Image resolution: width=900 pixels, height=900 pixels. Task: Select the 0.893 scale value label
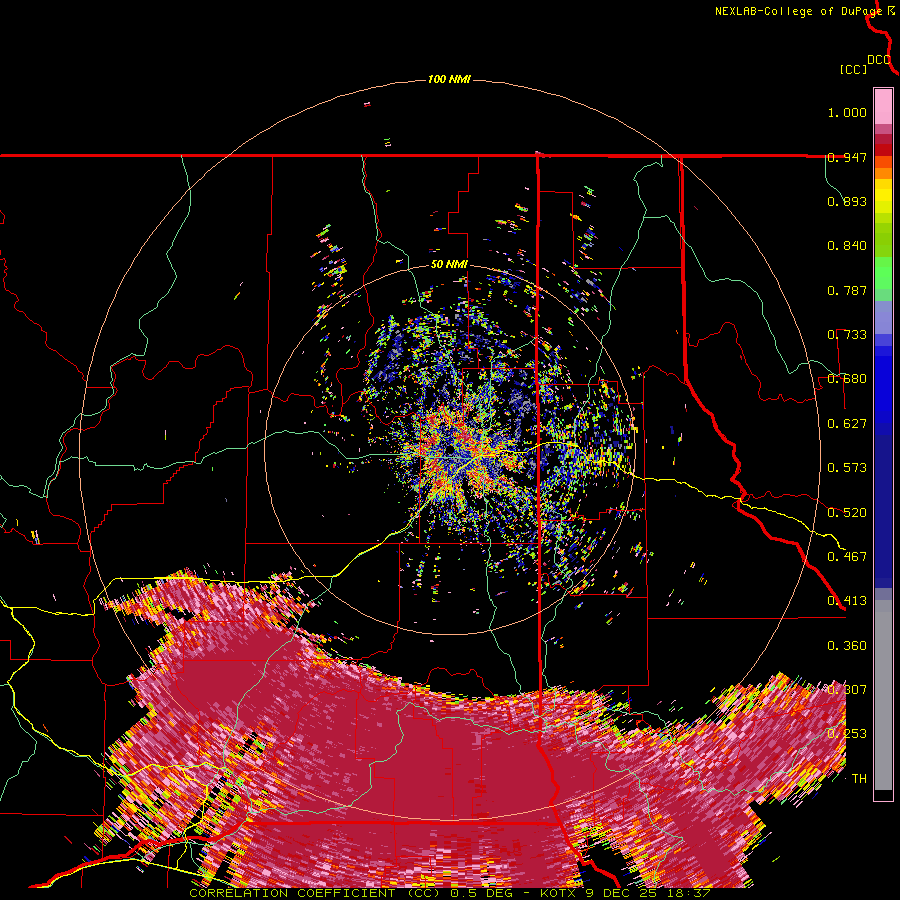coord(847,201)
